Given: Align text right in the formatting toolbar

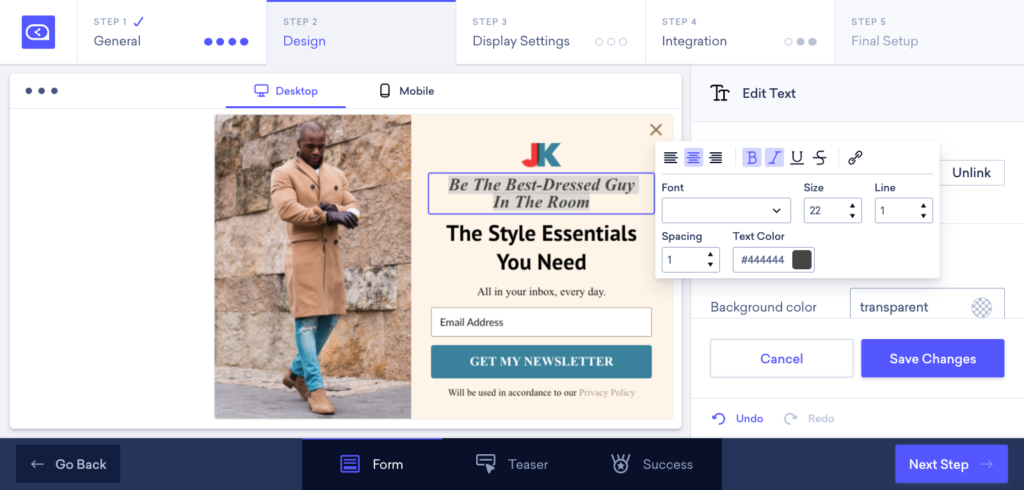Looking at the screenshot, I should tap(716, 157).
